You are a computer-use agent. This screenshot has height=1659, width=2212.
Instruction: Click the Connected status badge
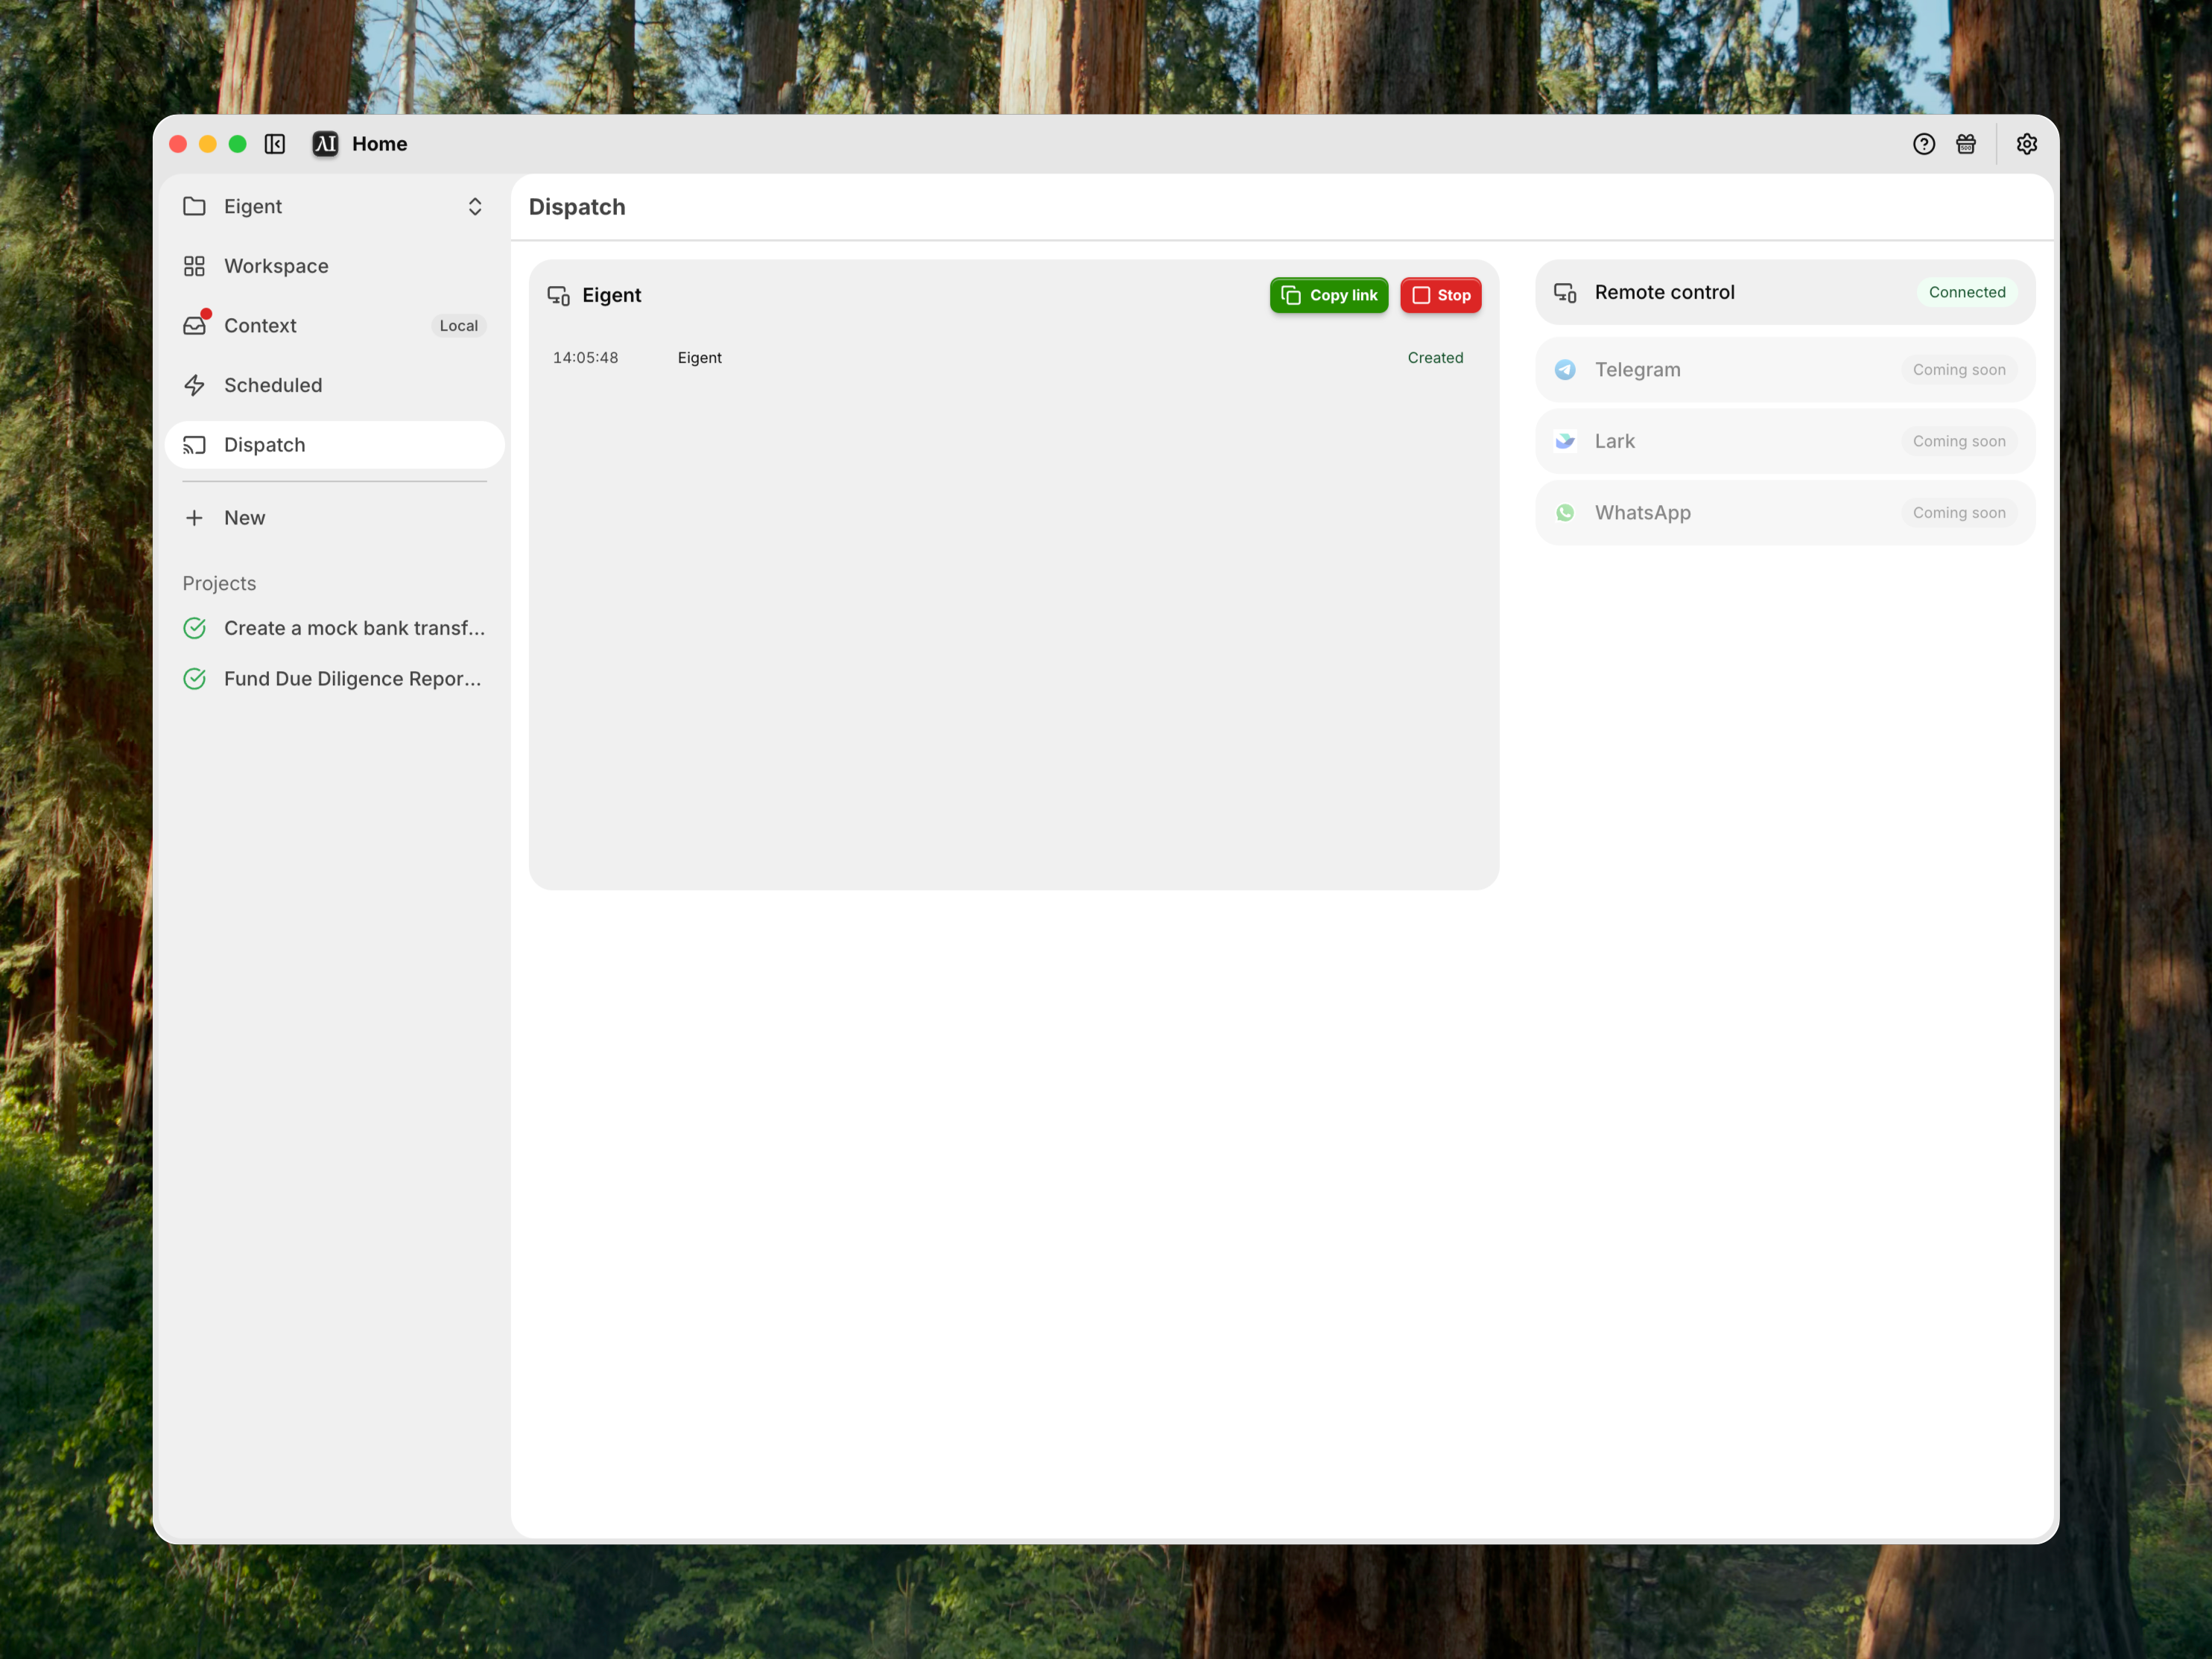tap(1967, 292)
